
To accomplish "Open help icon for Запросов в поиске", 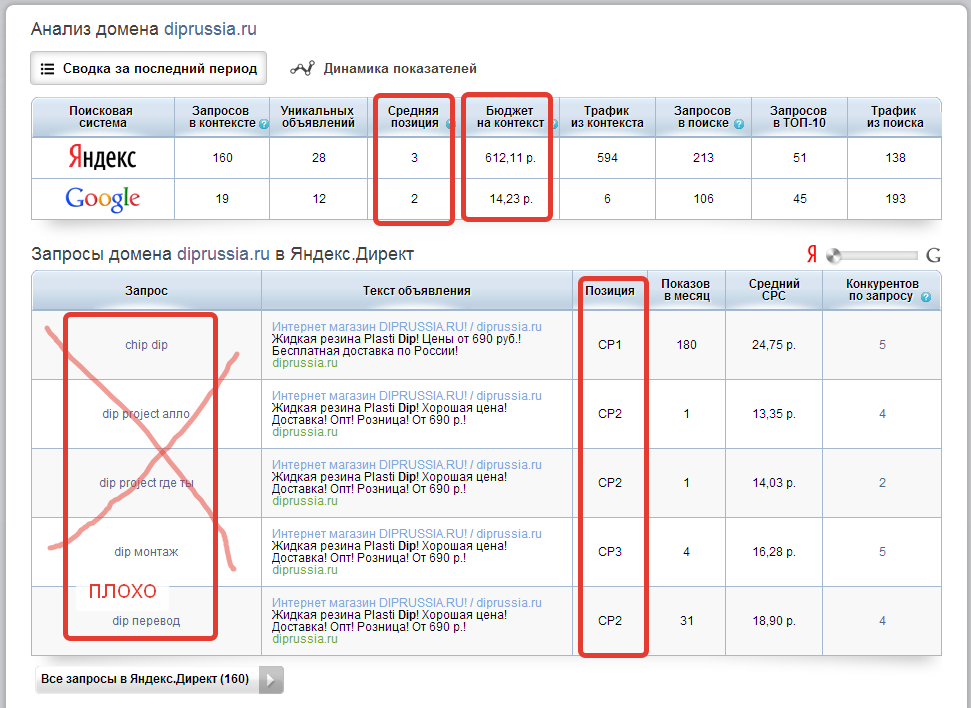I will click(739, 124).
